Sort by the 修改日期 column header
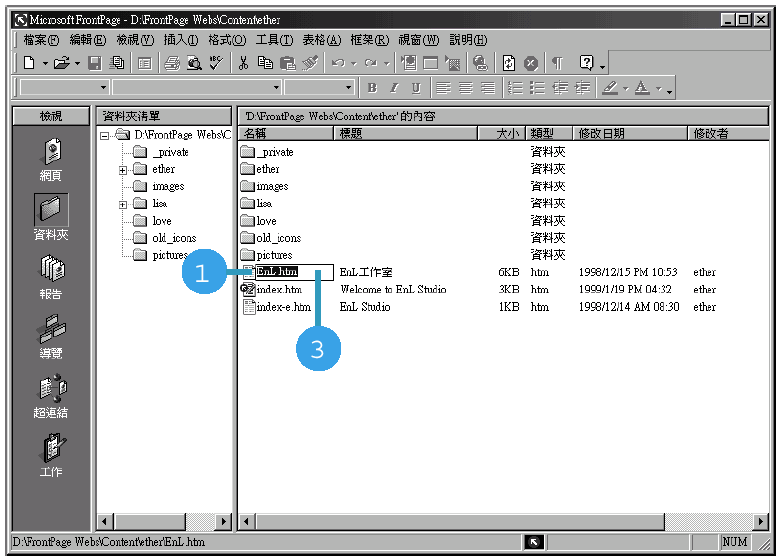The width and height of the screenshot is (782, 560). (630, 133)
